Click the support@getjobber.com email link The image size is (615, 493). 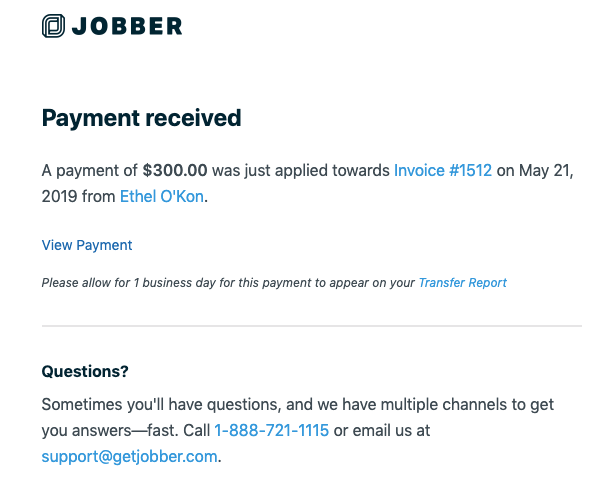click(x=129, y=457)
